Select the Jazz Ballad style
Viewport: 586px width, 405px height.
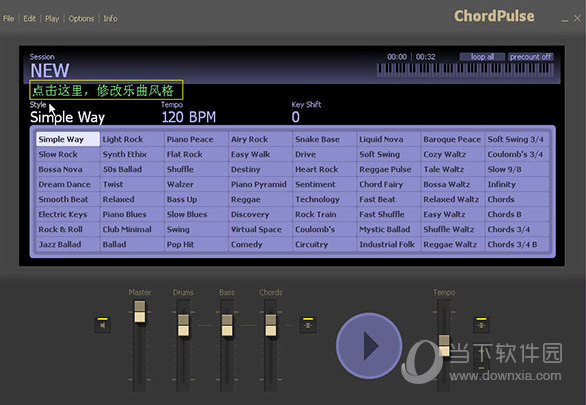(68, 244)
